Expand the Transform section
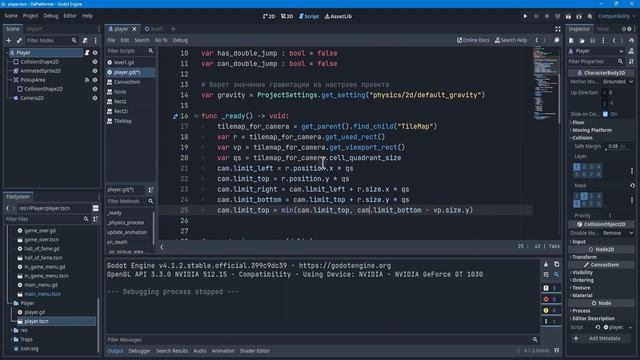Screen dimensions: 640x360 click(584, 257)
